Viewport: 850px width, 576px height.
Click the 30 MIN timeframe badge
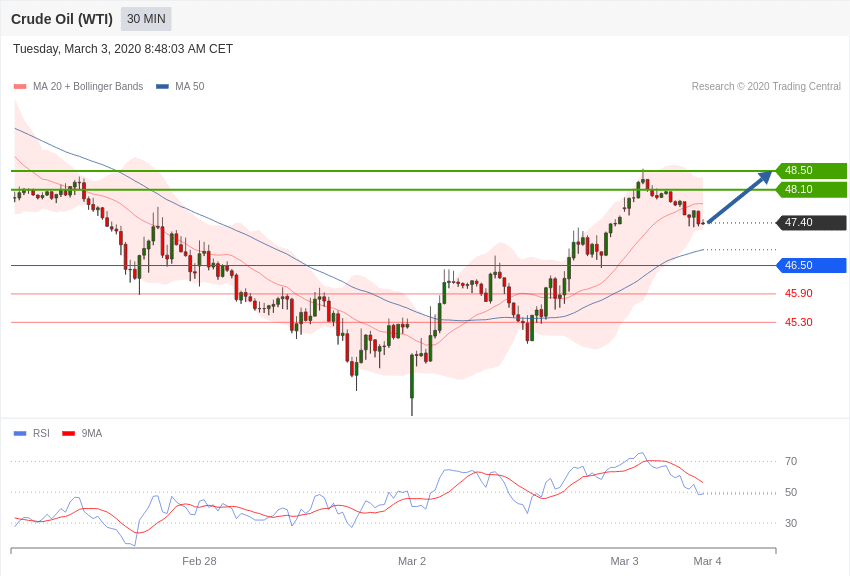coord(146,19)
